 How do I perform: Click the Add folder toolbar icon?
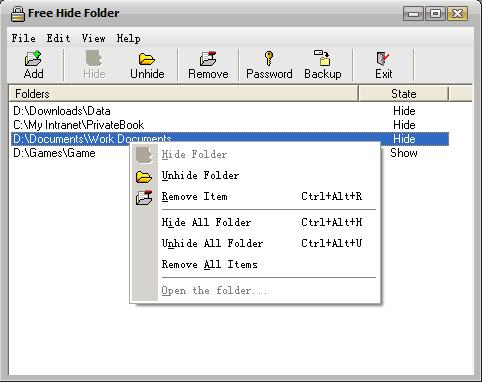(33, 59)
